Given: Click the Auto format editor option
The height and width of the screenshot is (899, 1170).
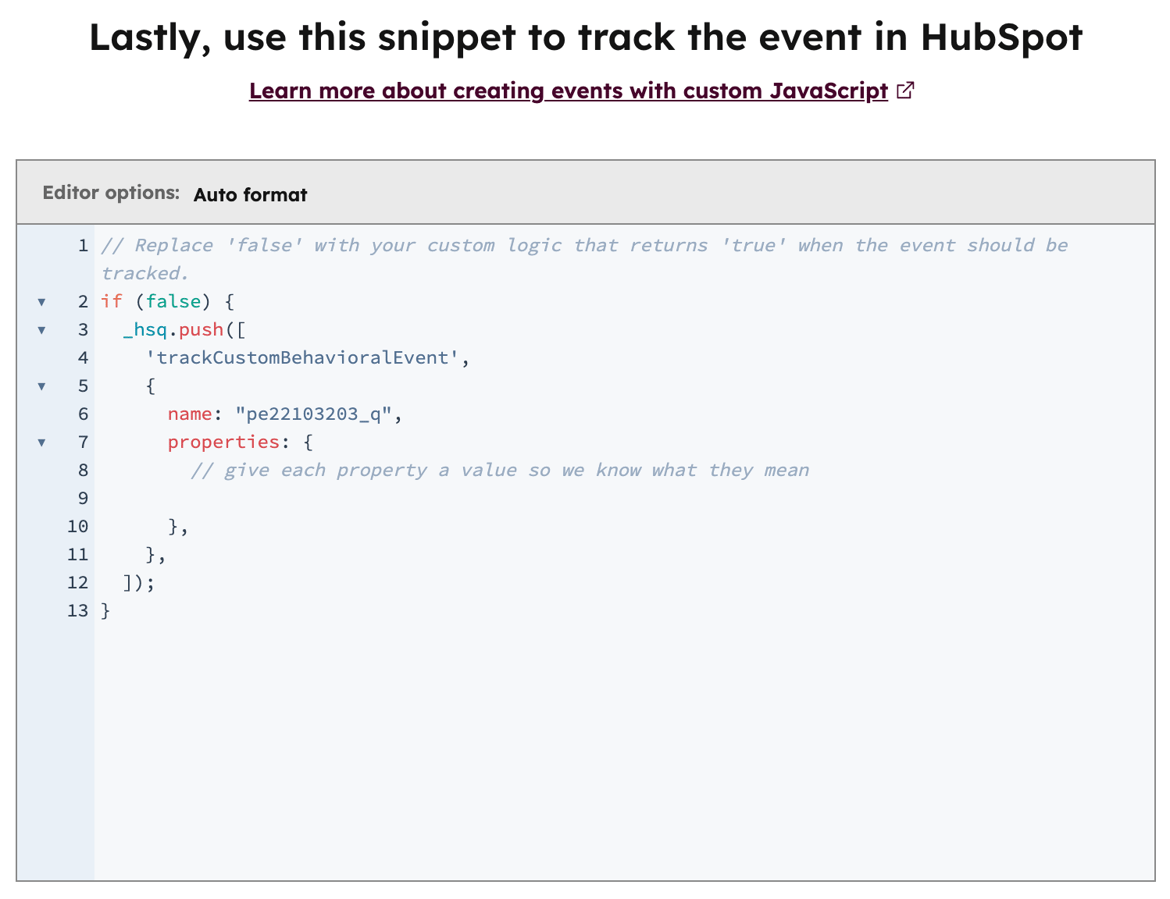Looking at the screenshot, I should [x=250, y=195].
